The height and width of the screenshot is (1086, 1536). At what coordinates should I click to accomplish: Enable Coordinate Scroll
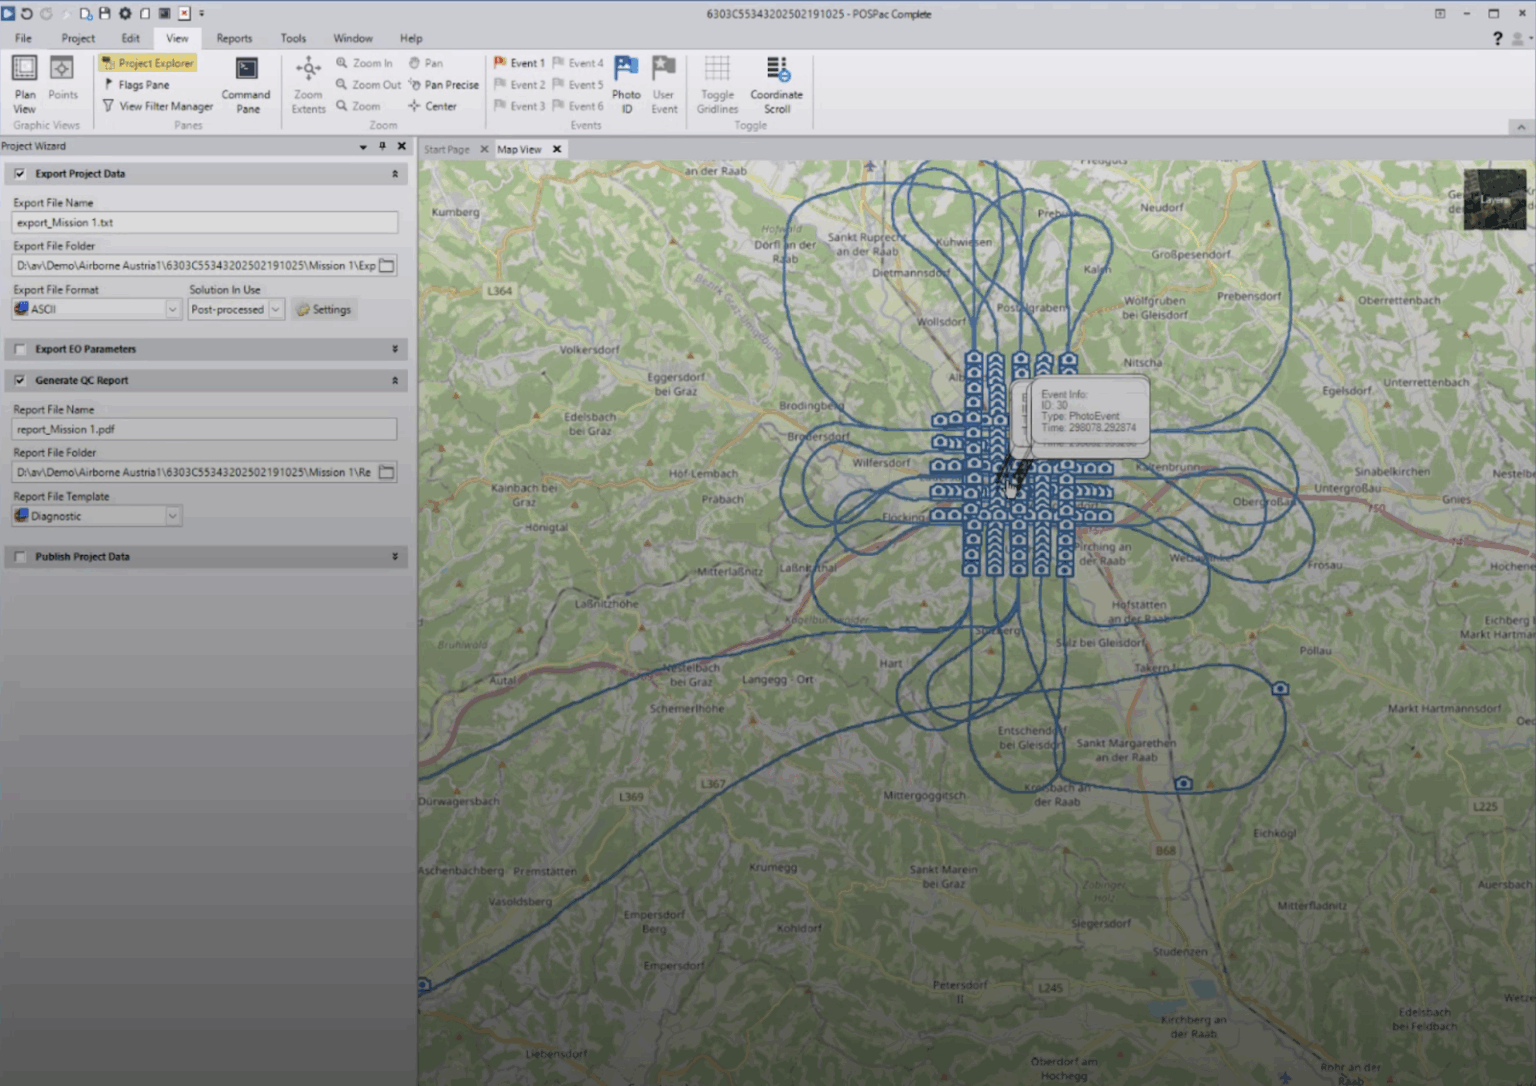pos(777,85)
